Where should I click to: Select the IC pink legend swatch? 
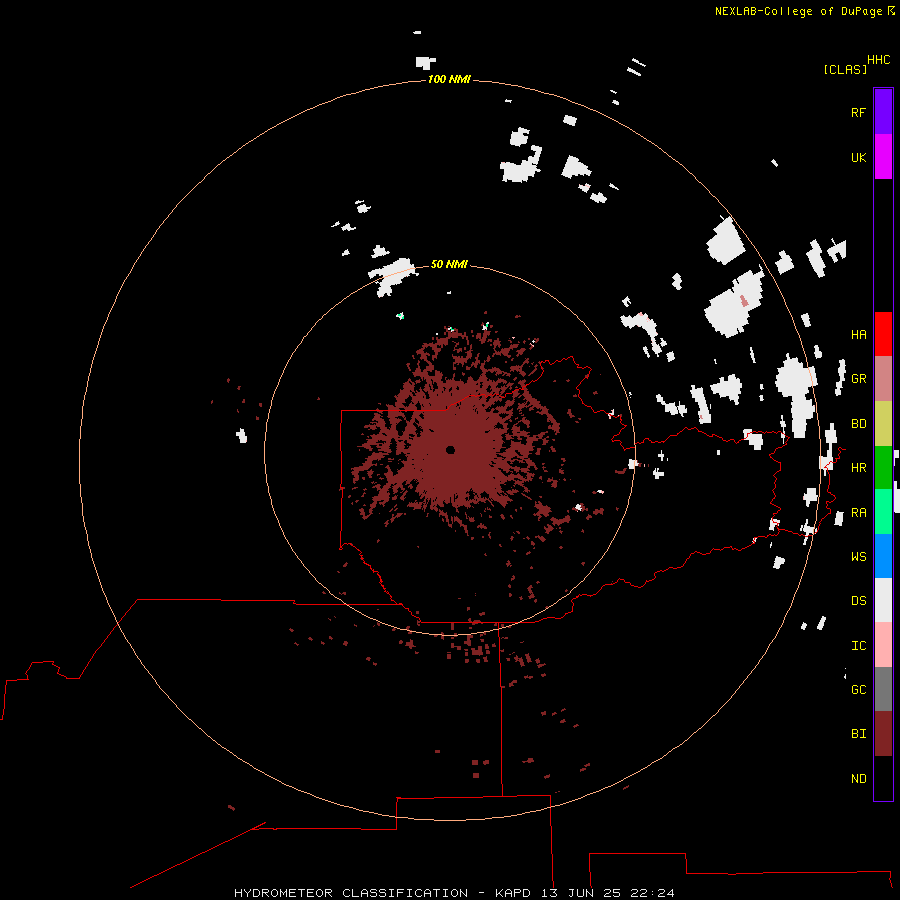tap(883, 645)
